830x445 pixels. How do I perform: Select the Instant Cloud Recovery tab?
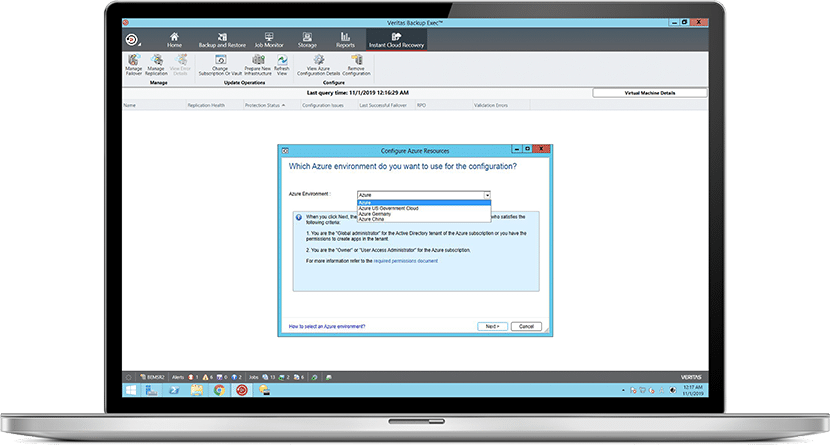[396, 40]
